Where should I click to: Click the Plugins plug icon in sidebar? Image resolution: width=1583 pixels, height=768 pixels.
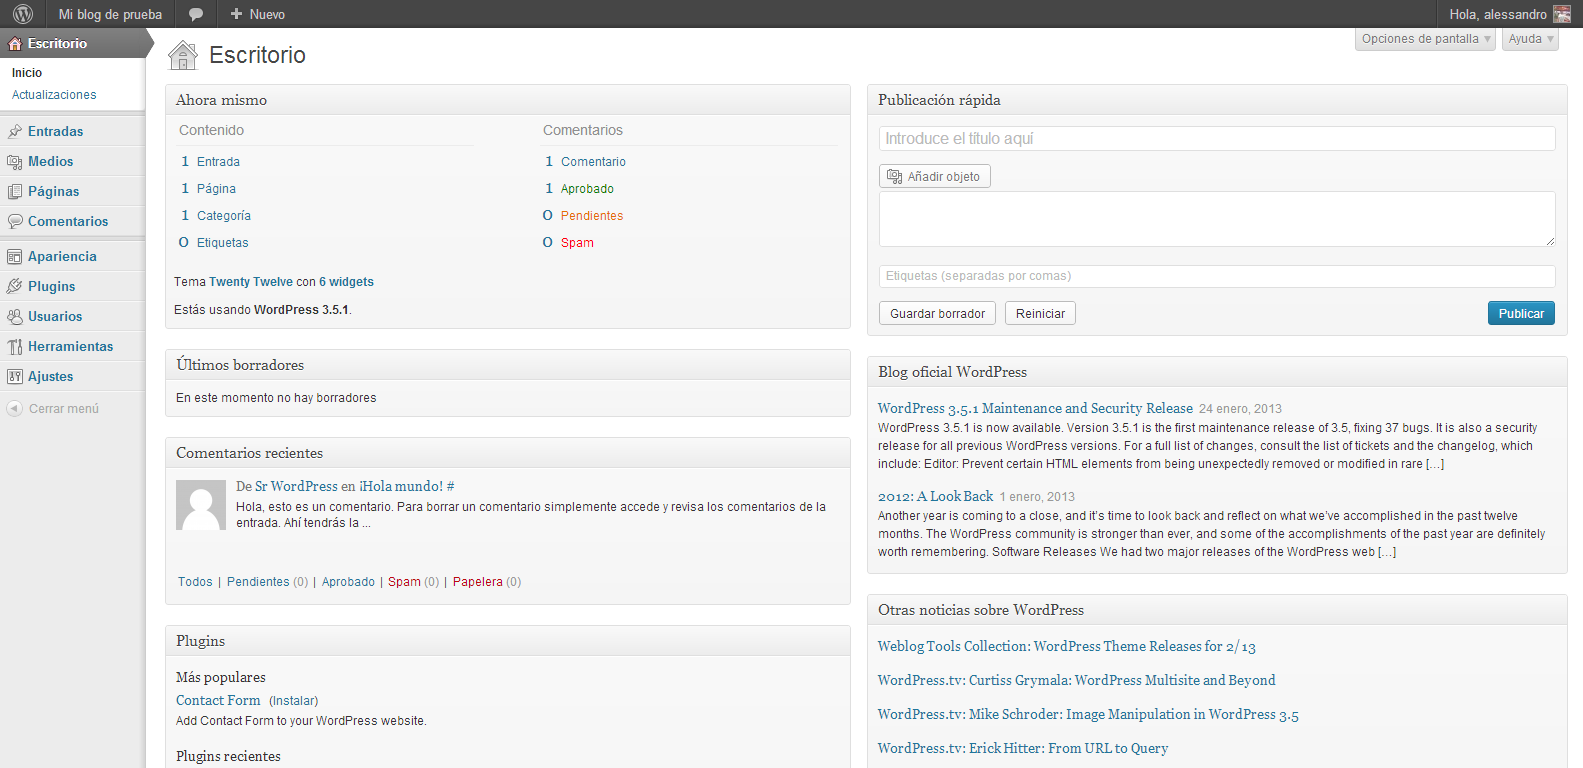15,287
